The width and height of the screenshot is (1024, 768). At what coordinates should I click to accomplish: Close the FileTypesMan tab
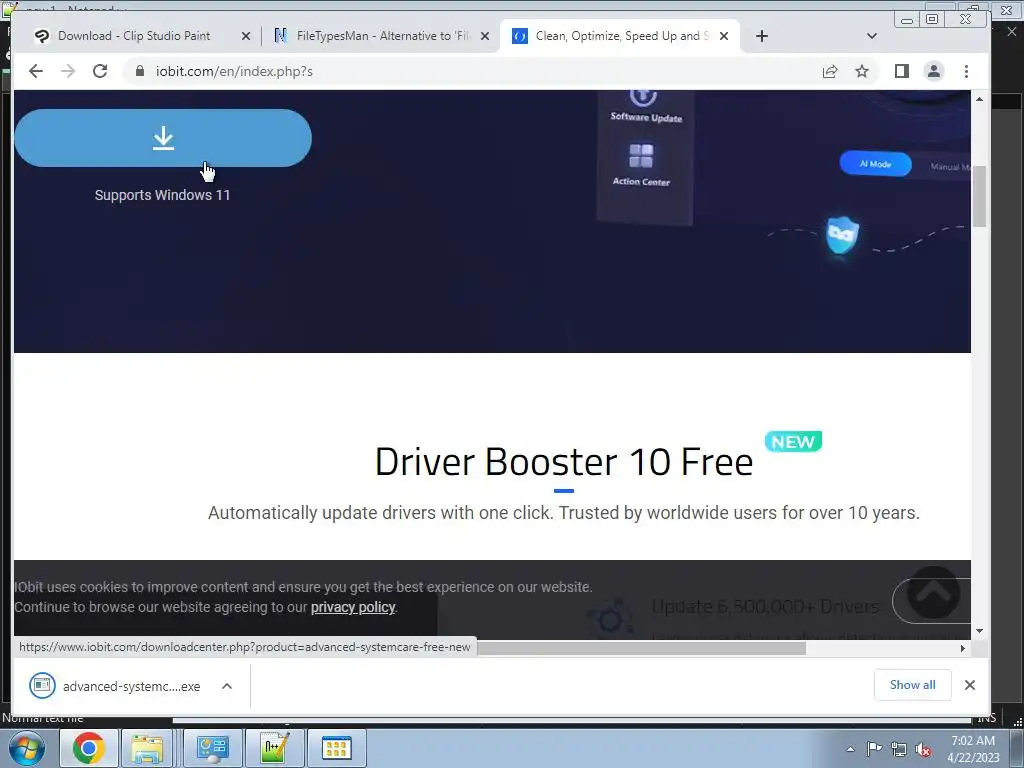(485, 37)
